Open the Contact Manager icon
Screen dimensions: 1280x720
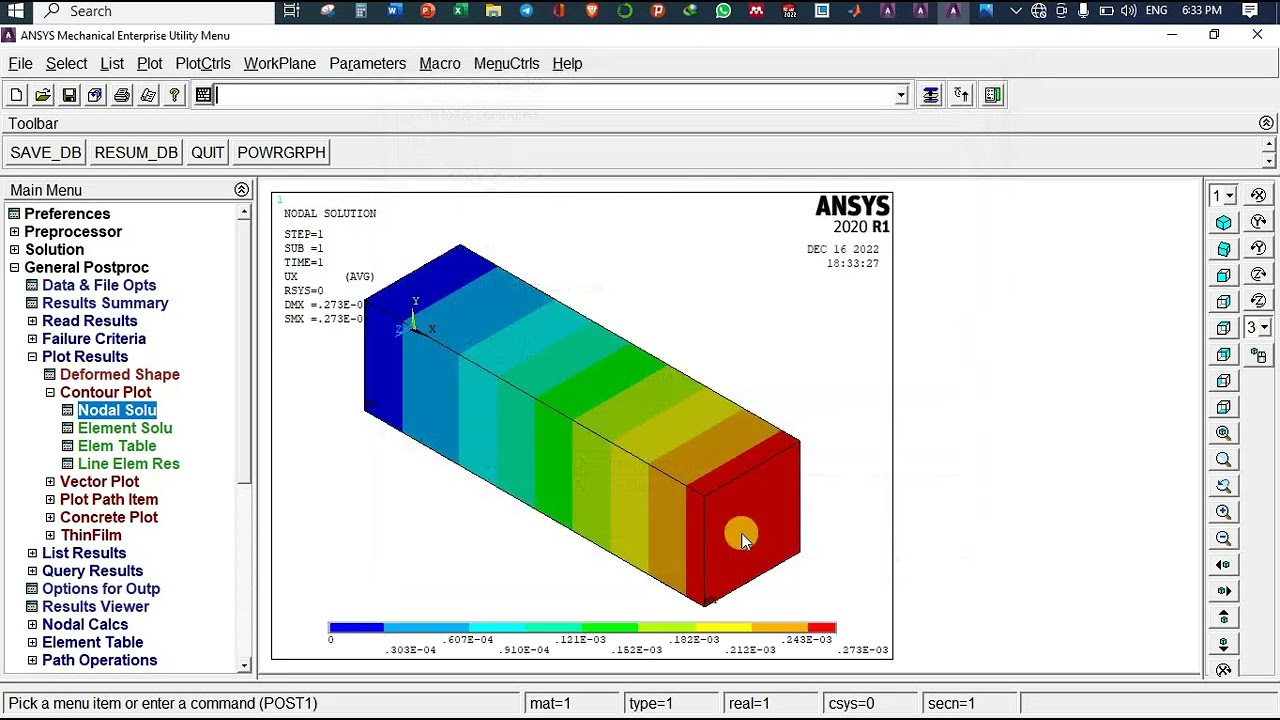pos(993,95)
